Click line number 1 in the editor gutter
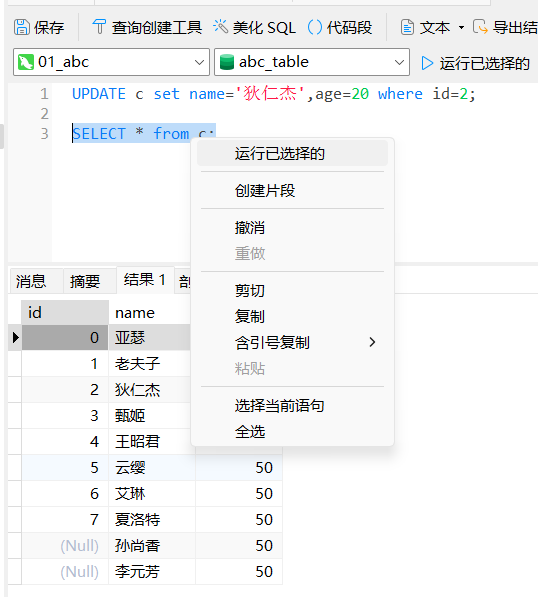This screenshot has height=597, width=538. 45,94
